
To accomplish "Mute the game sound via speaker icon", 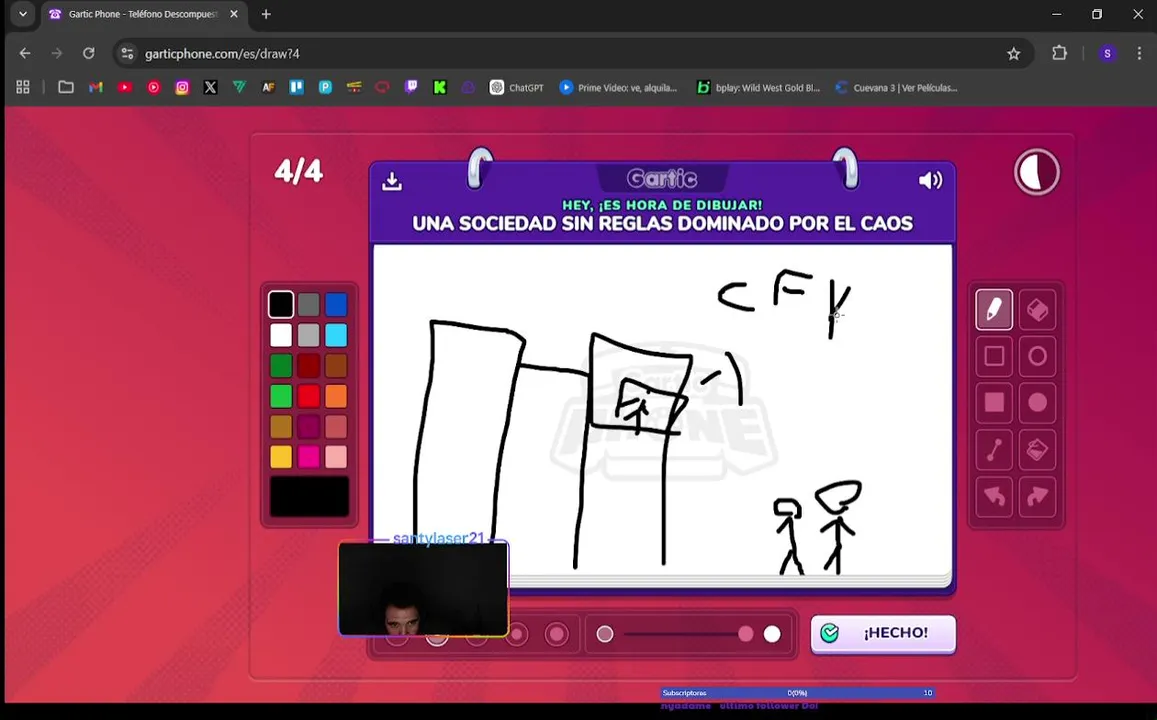I will click(930, 180).
